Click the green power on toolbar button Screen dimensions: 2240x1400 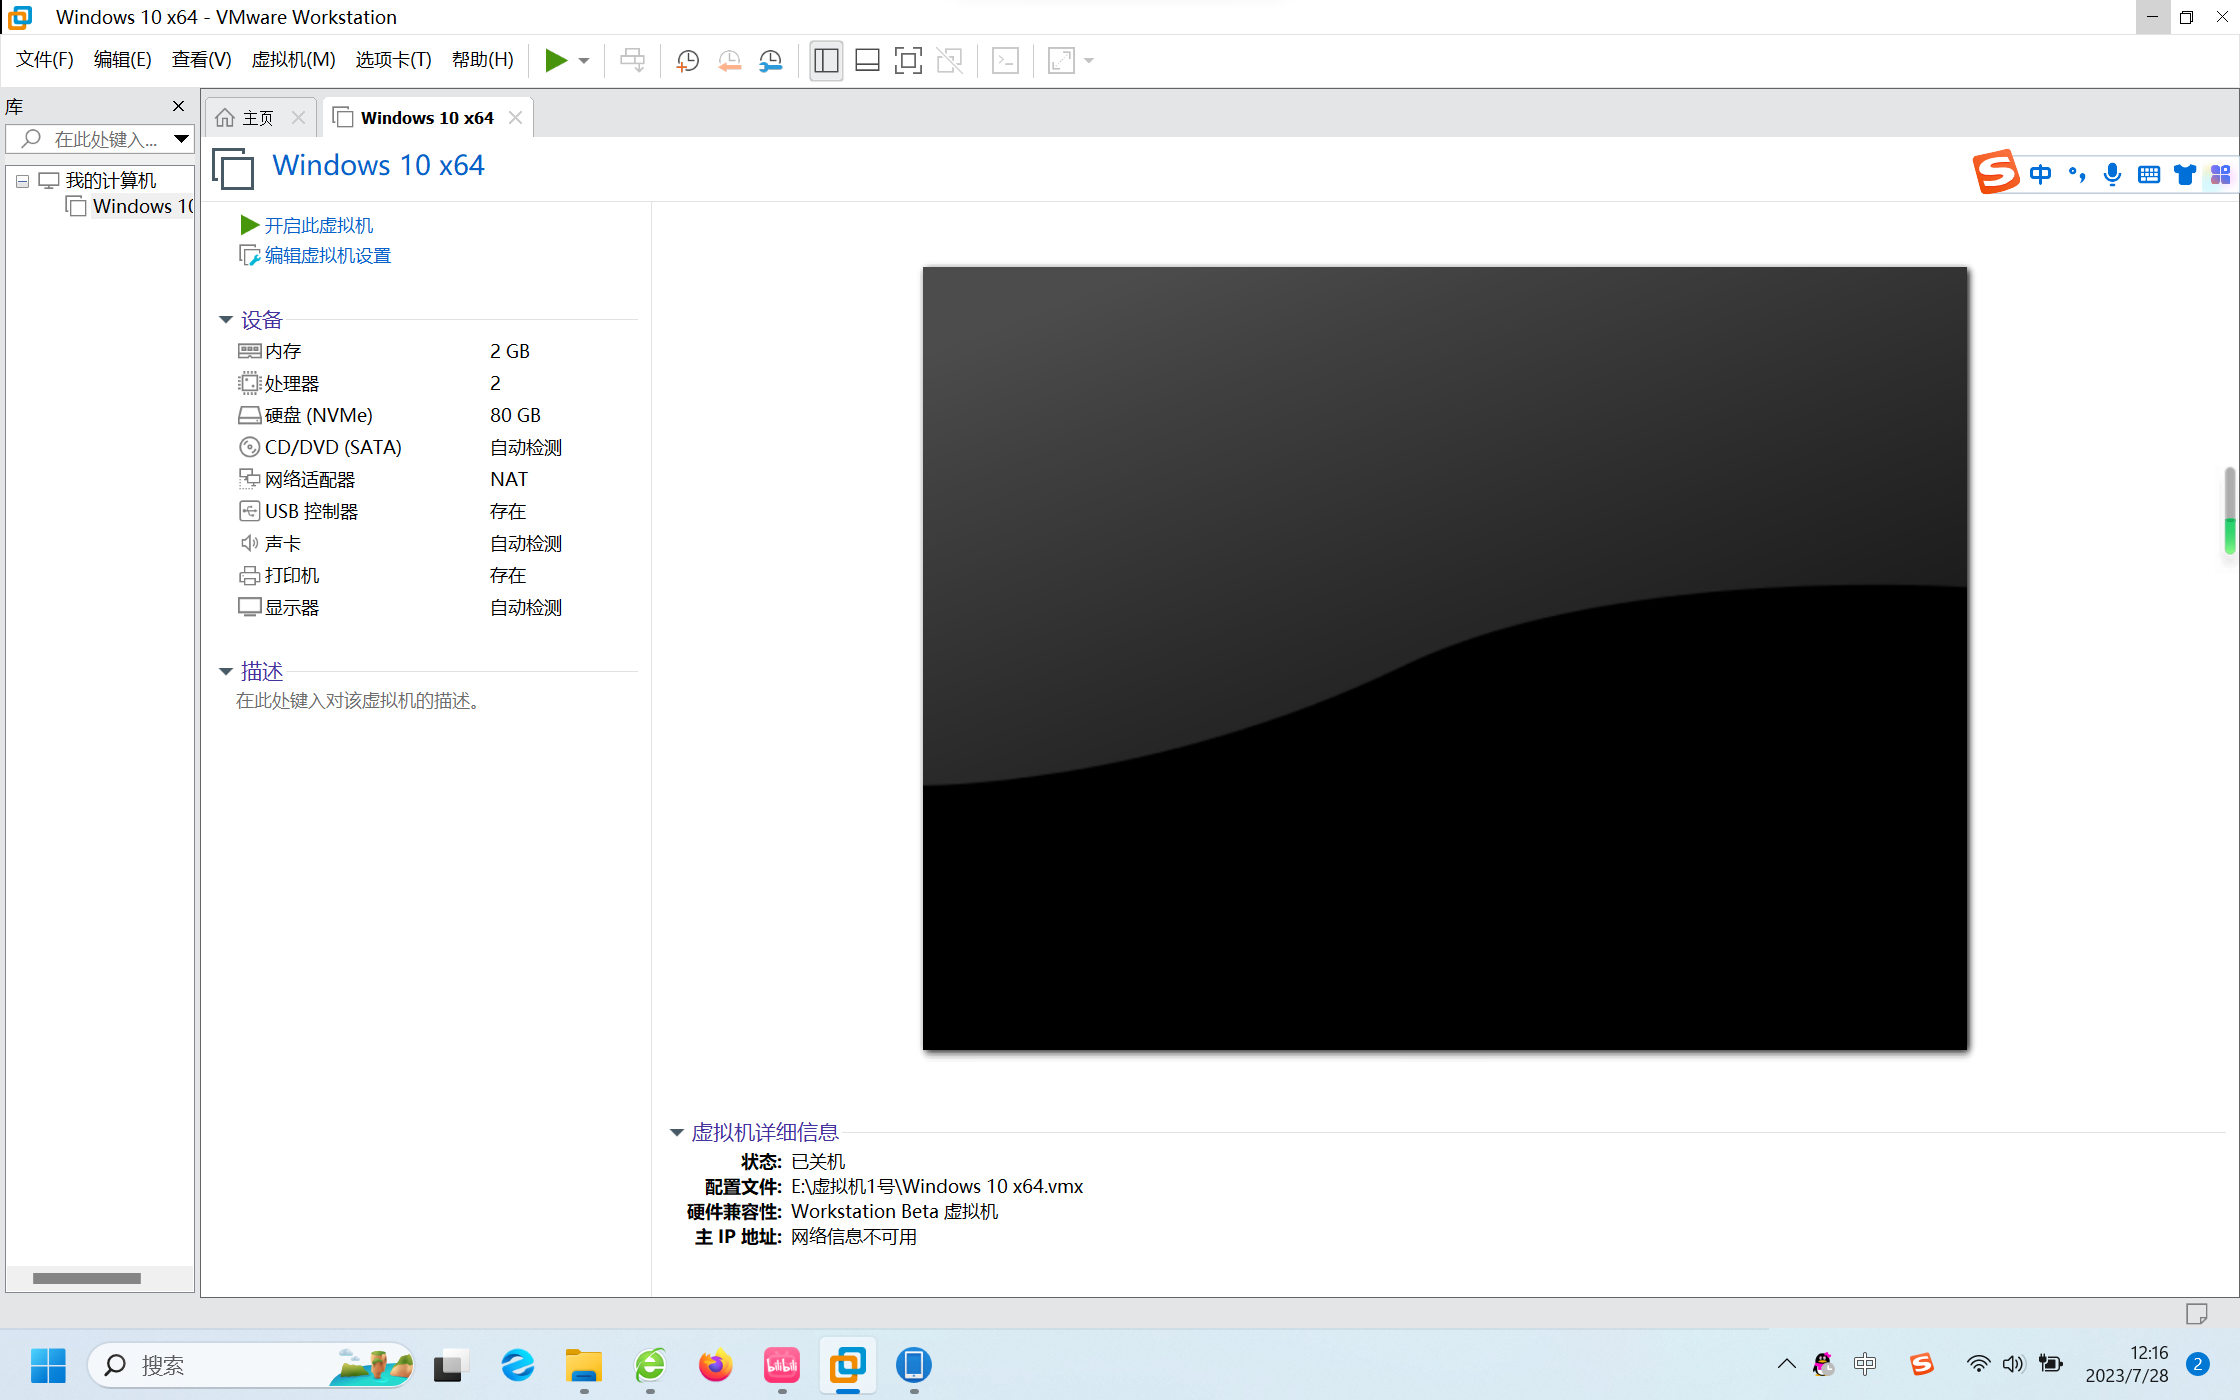click(555, 61)
